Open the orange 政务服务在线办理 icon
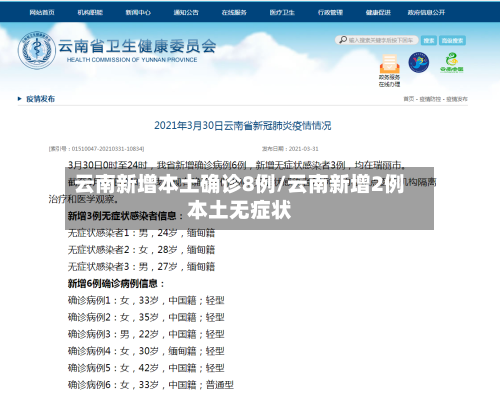Image resolution: width=500 pixels, height=397 pixels. [x=389, y=63]
